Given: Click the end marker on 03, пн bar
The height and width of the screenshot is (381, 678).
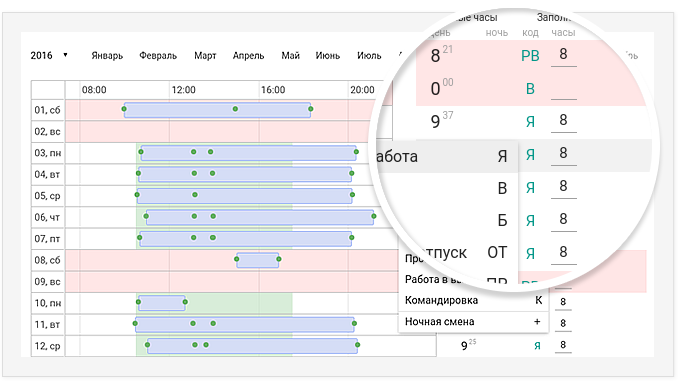Looking at the screenshot, I should click(356, 152).
